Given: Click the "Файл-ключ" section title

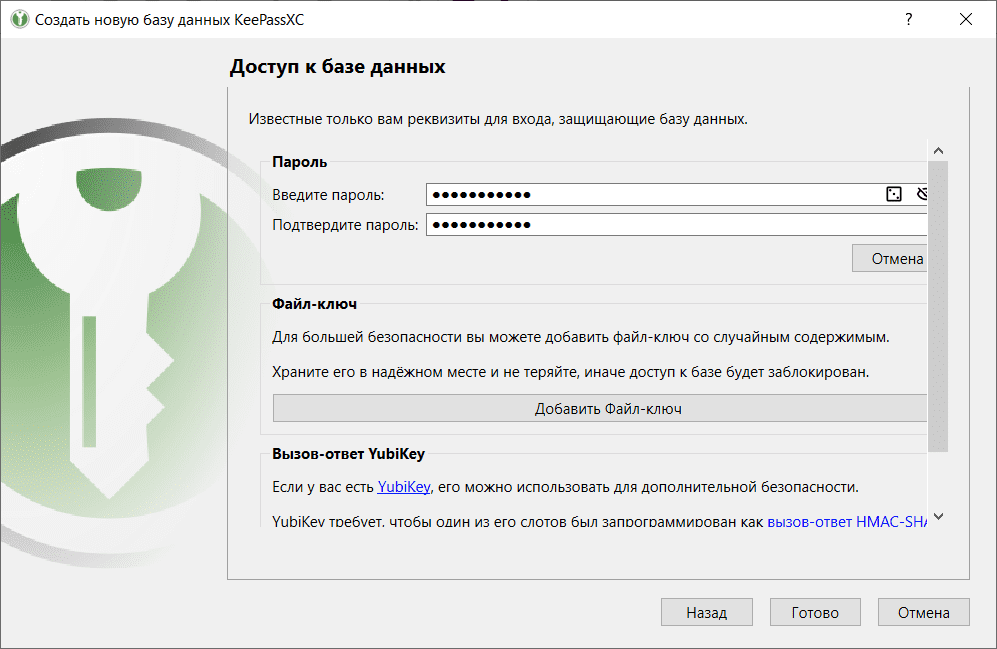Looking at the screenshot, I should [x=314, y=304].
